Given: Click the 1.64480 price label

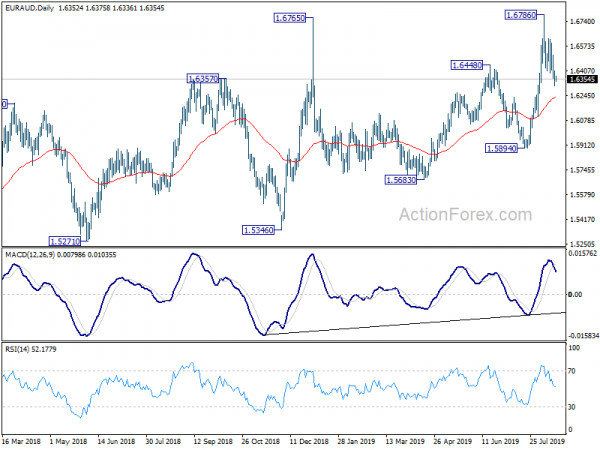Looking at the screenshot, I should tap(467, 65).
